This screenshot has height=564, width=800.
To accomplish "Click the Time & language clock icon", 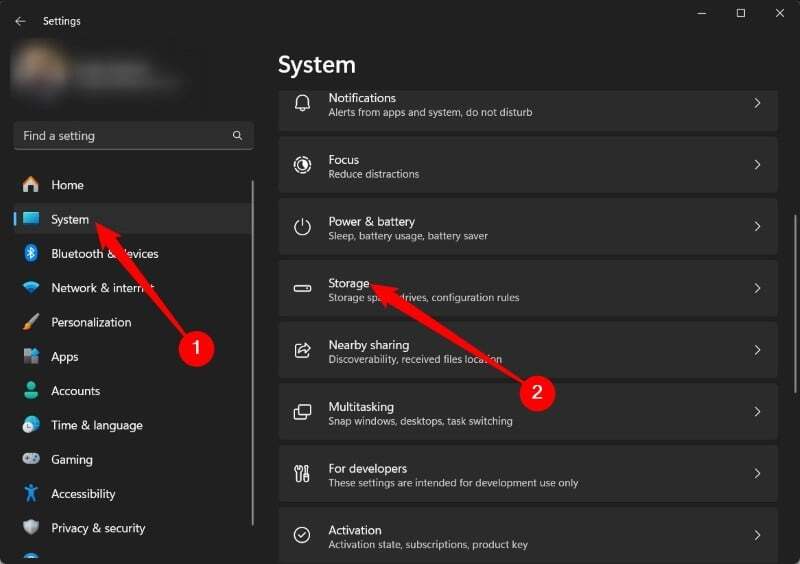I will (x=31, y=425).
